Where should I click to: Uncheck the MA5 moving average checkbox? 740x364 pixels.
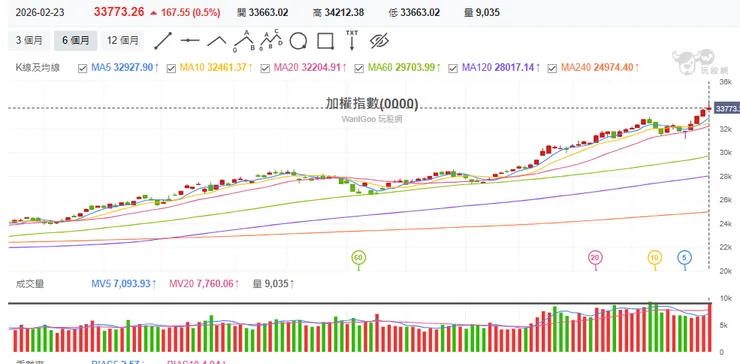(83, 68)
